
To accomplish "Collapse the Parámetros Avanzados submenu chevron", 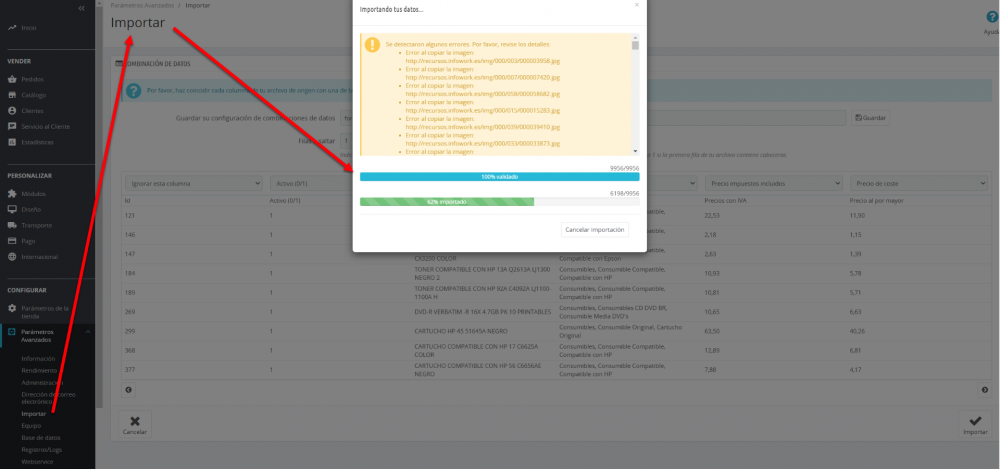I will point(88,332).
